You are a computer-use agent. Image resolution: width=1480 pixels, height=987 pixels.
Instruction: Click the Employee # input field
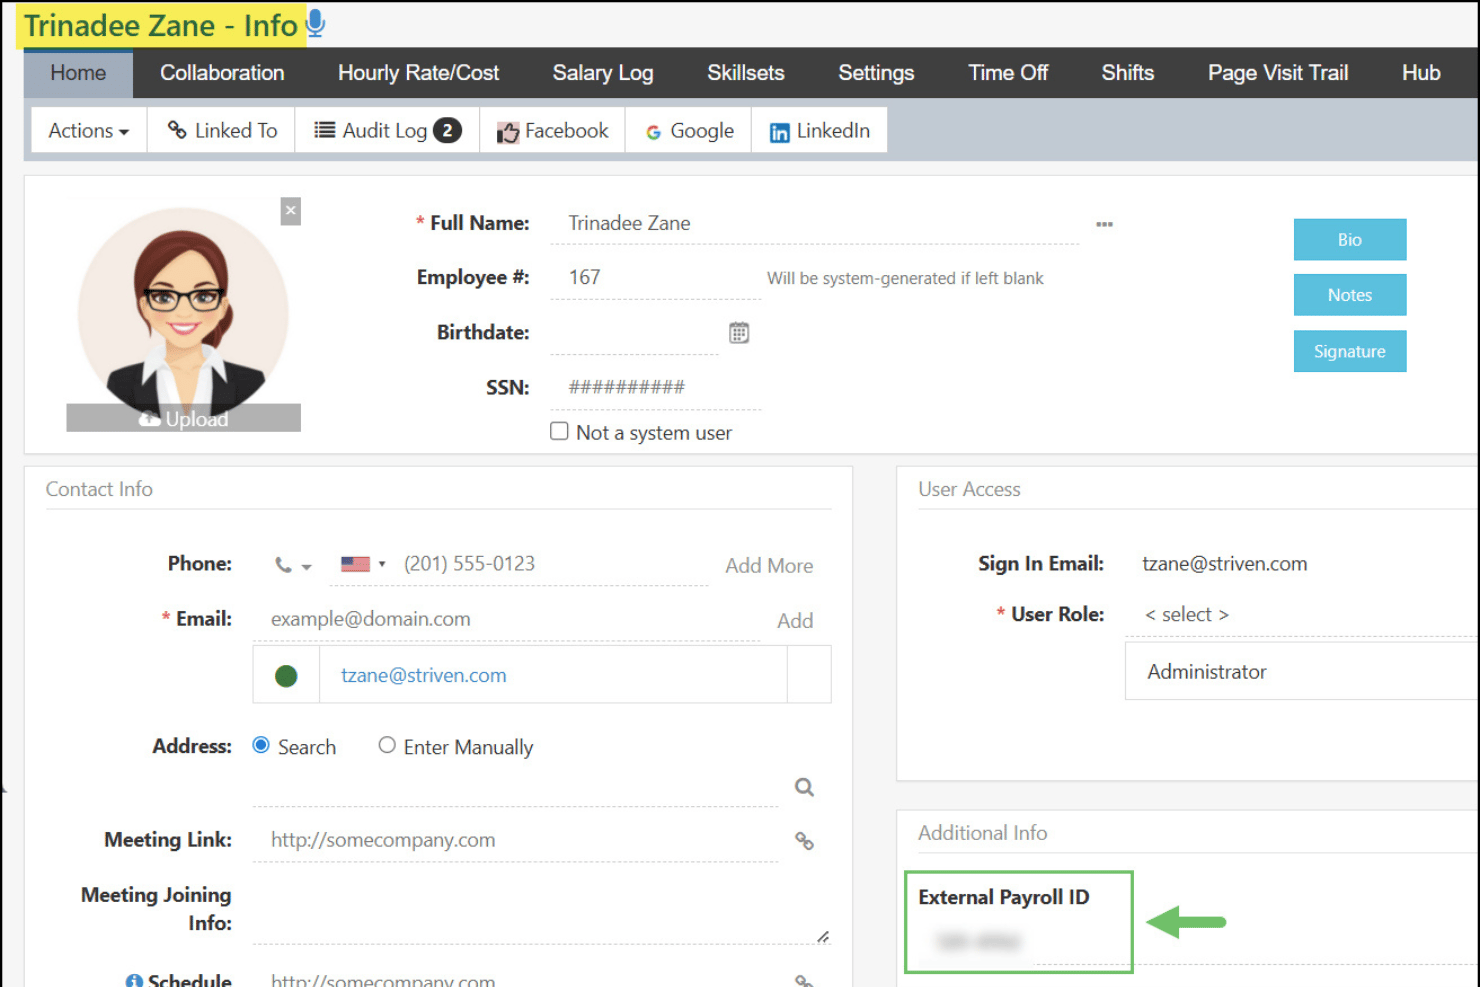tap(656, 278)
